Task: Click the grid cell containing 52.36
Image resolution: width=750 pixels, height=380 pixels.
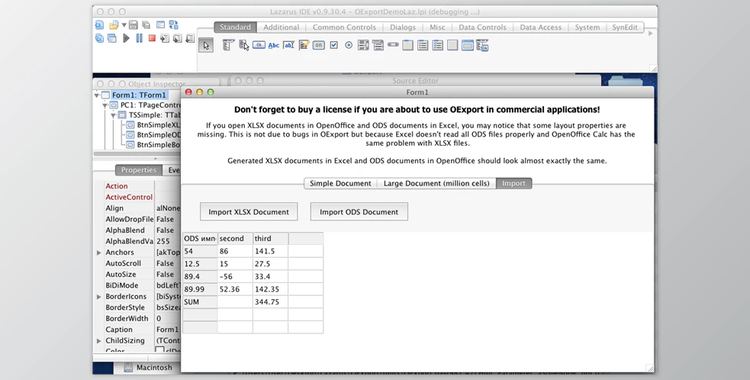Action: (x=235, y=289)
